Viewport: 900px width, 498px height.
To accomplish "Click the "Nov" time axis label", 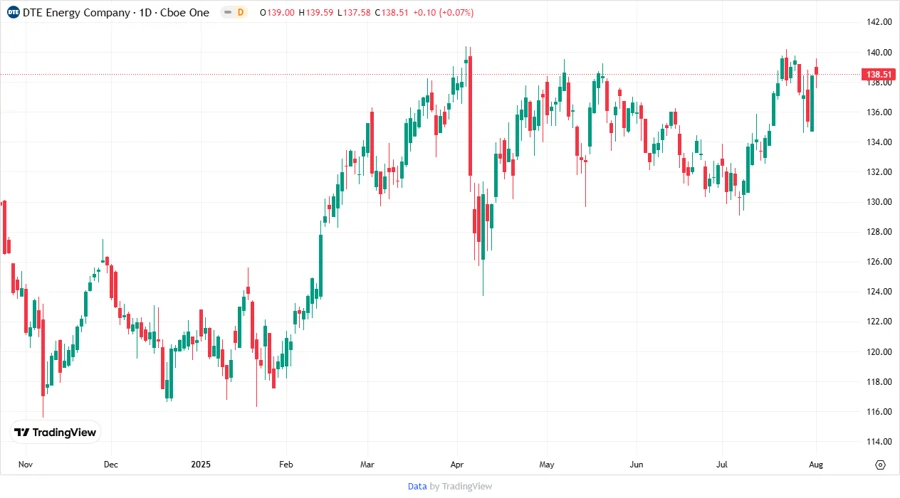I will click(25, 464).
